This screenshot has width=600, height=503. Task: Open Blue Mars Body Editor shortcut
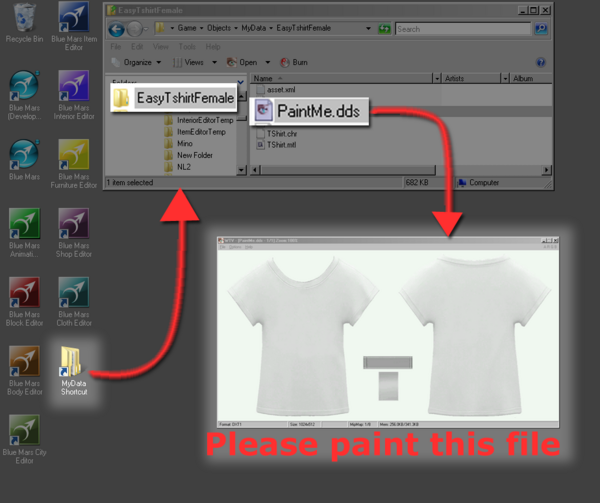(24, 370)
